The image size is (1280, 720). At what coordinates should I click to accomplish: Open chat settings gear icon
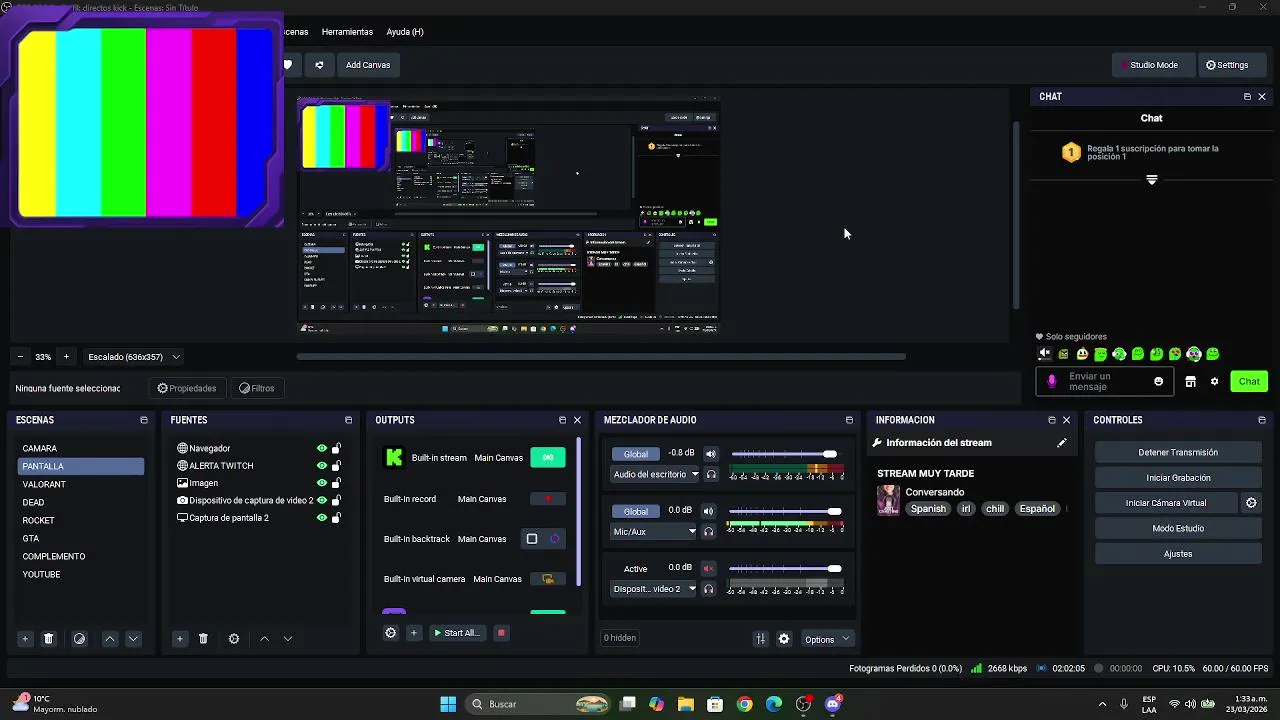click(1215, 382)
